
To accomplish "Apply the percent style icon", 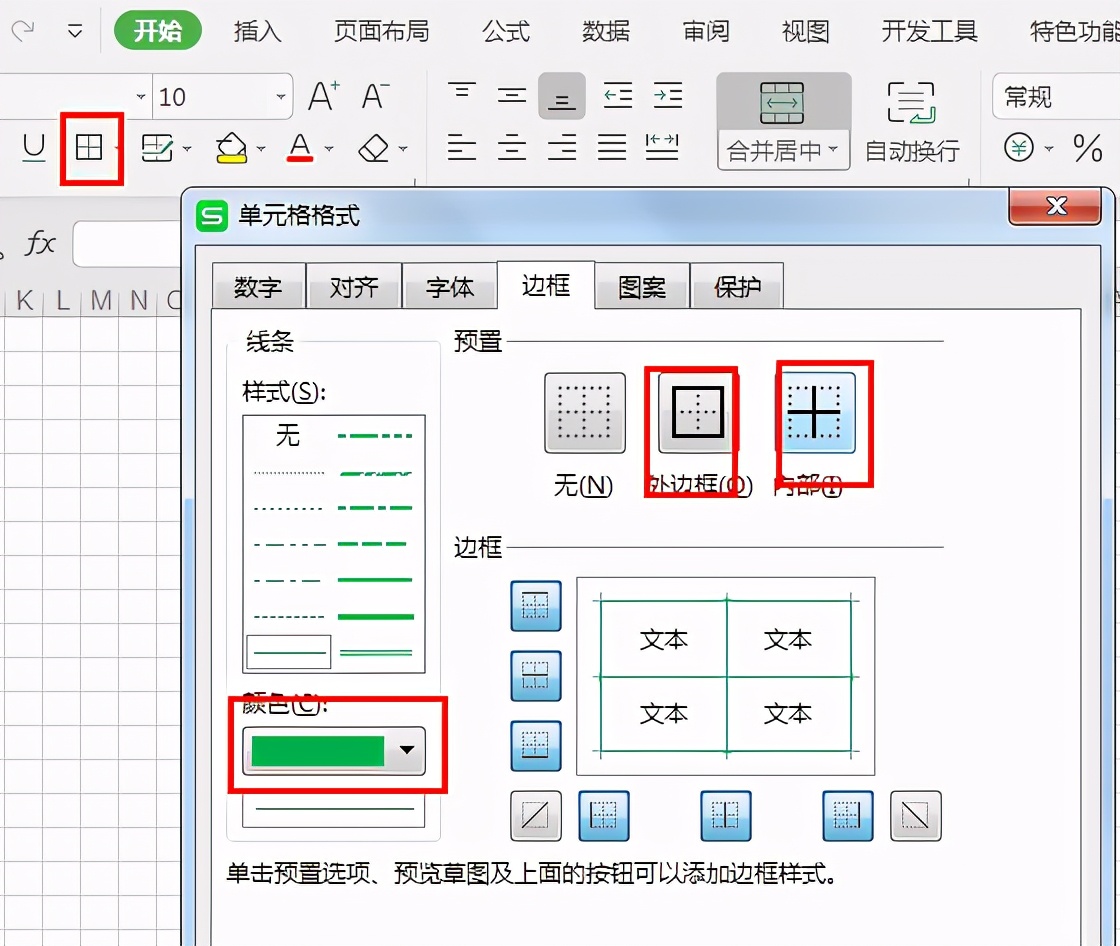I will click(x=1087, y=148).
